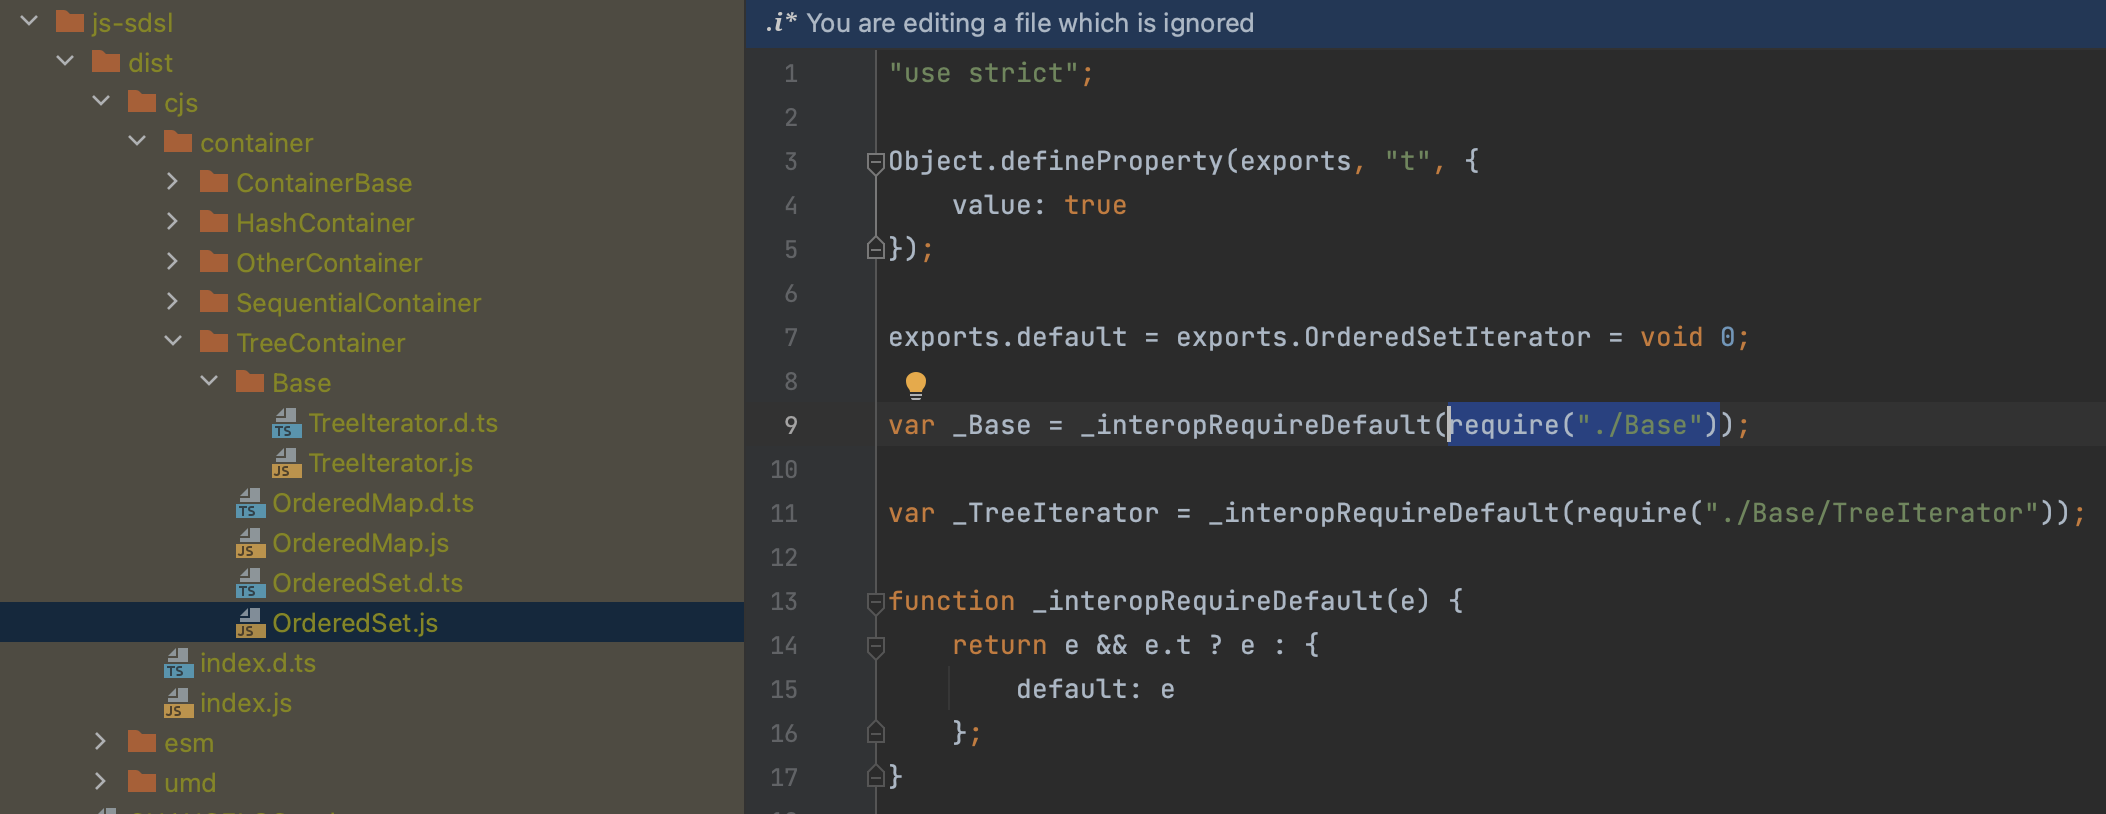Expand the umd folder
2106x814 pixels.
pyautogui.click(x=100, y=781)
